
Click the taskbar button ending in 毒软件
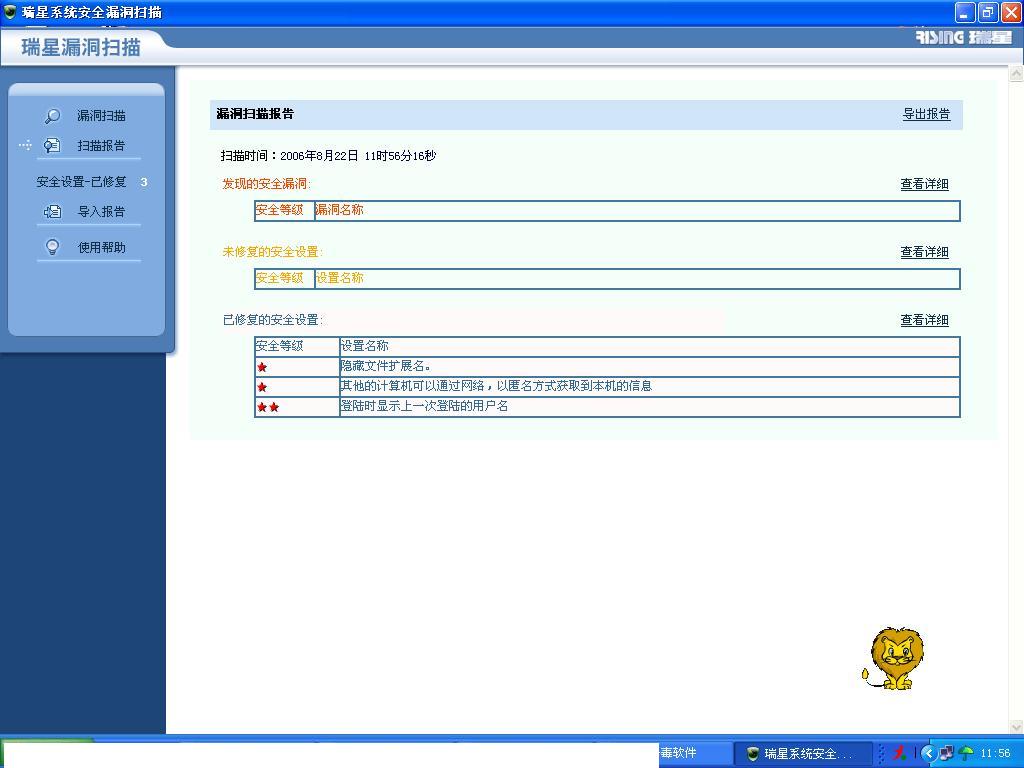click(694, 754)
